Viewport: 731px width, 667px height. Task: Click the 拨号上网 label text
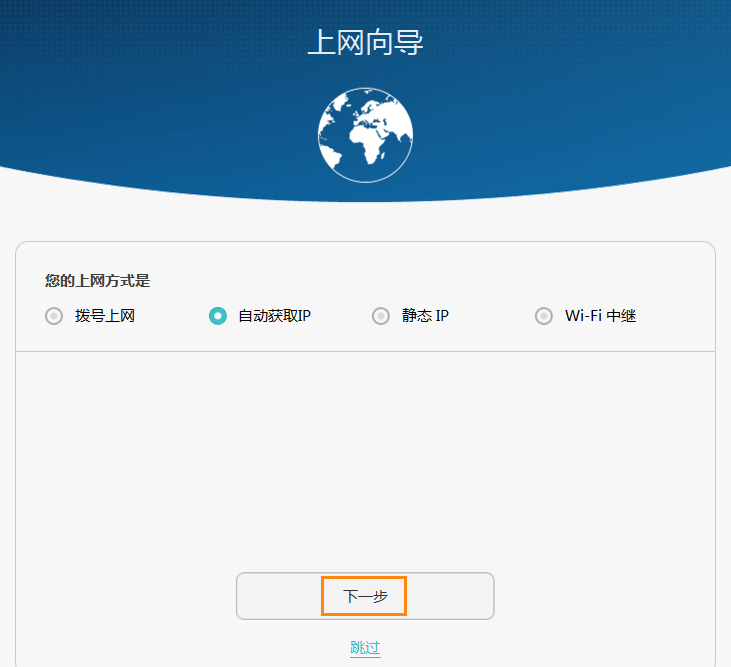click(105, 316)
